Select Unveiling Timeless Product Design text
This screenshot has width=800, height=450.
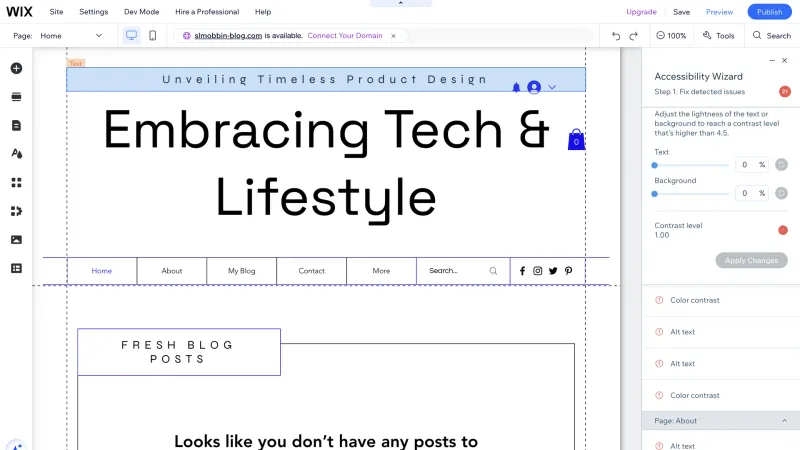tap(325, 80)
